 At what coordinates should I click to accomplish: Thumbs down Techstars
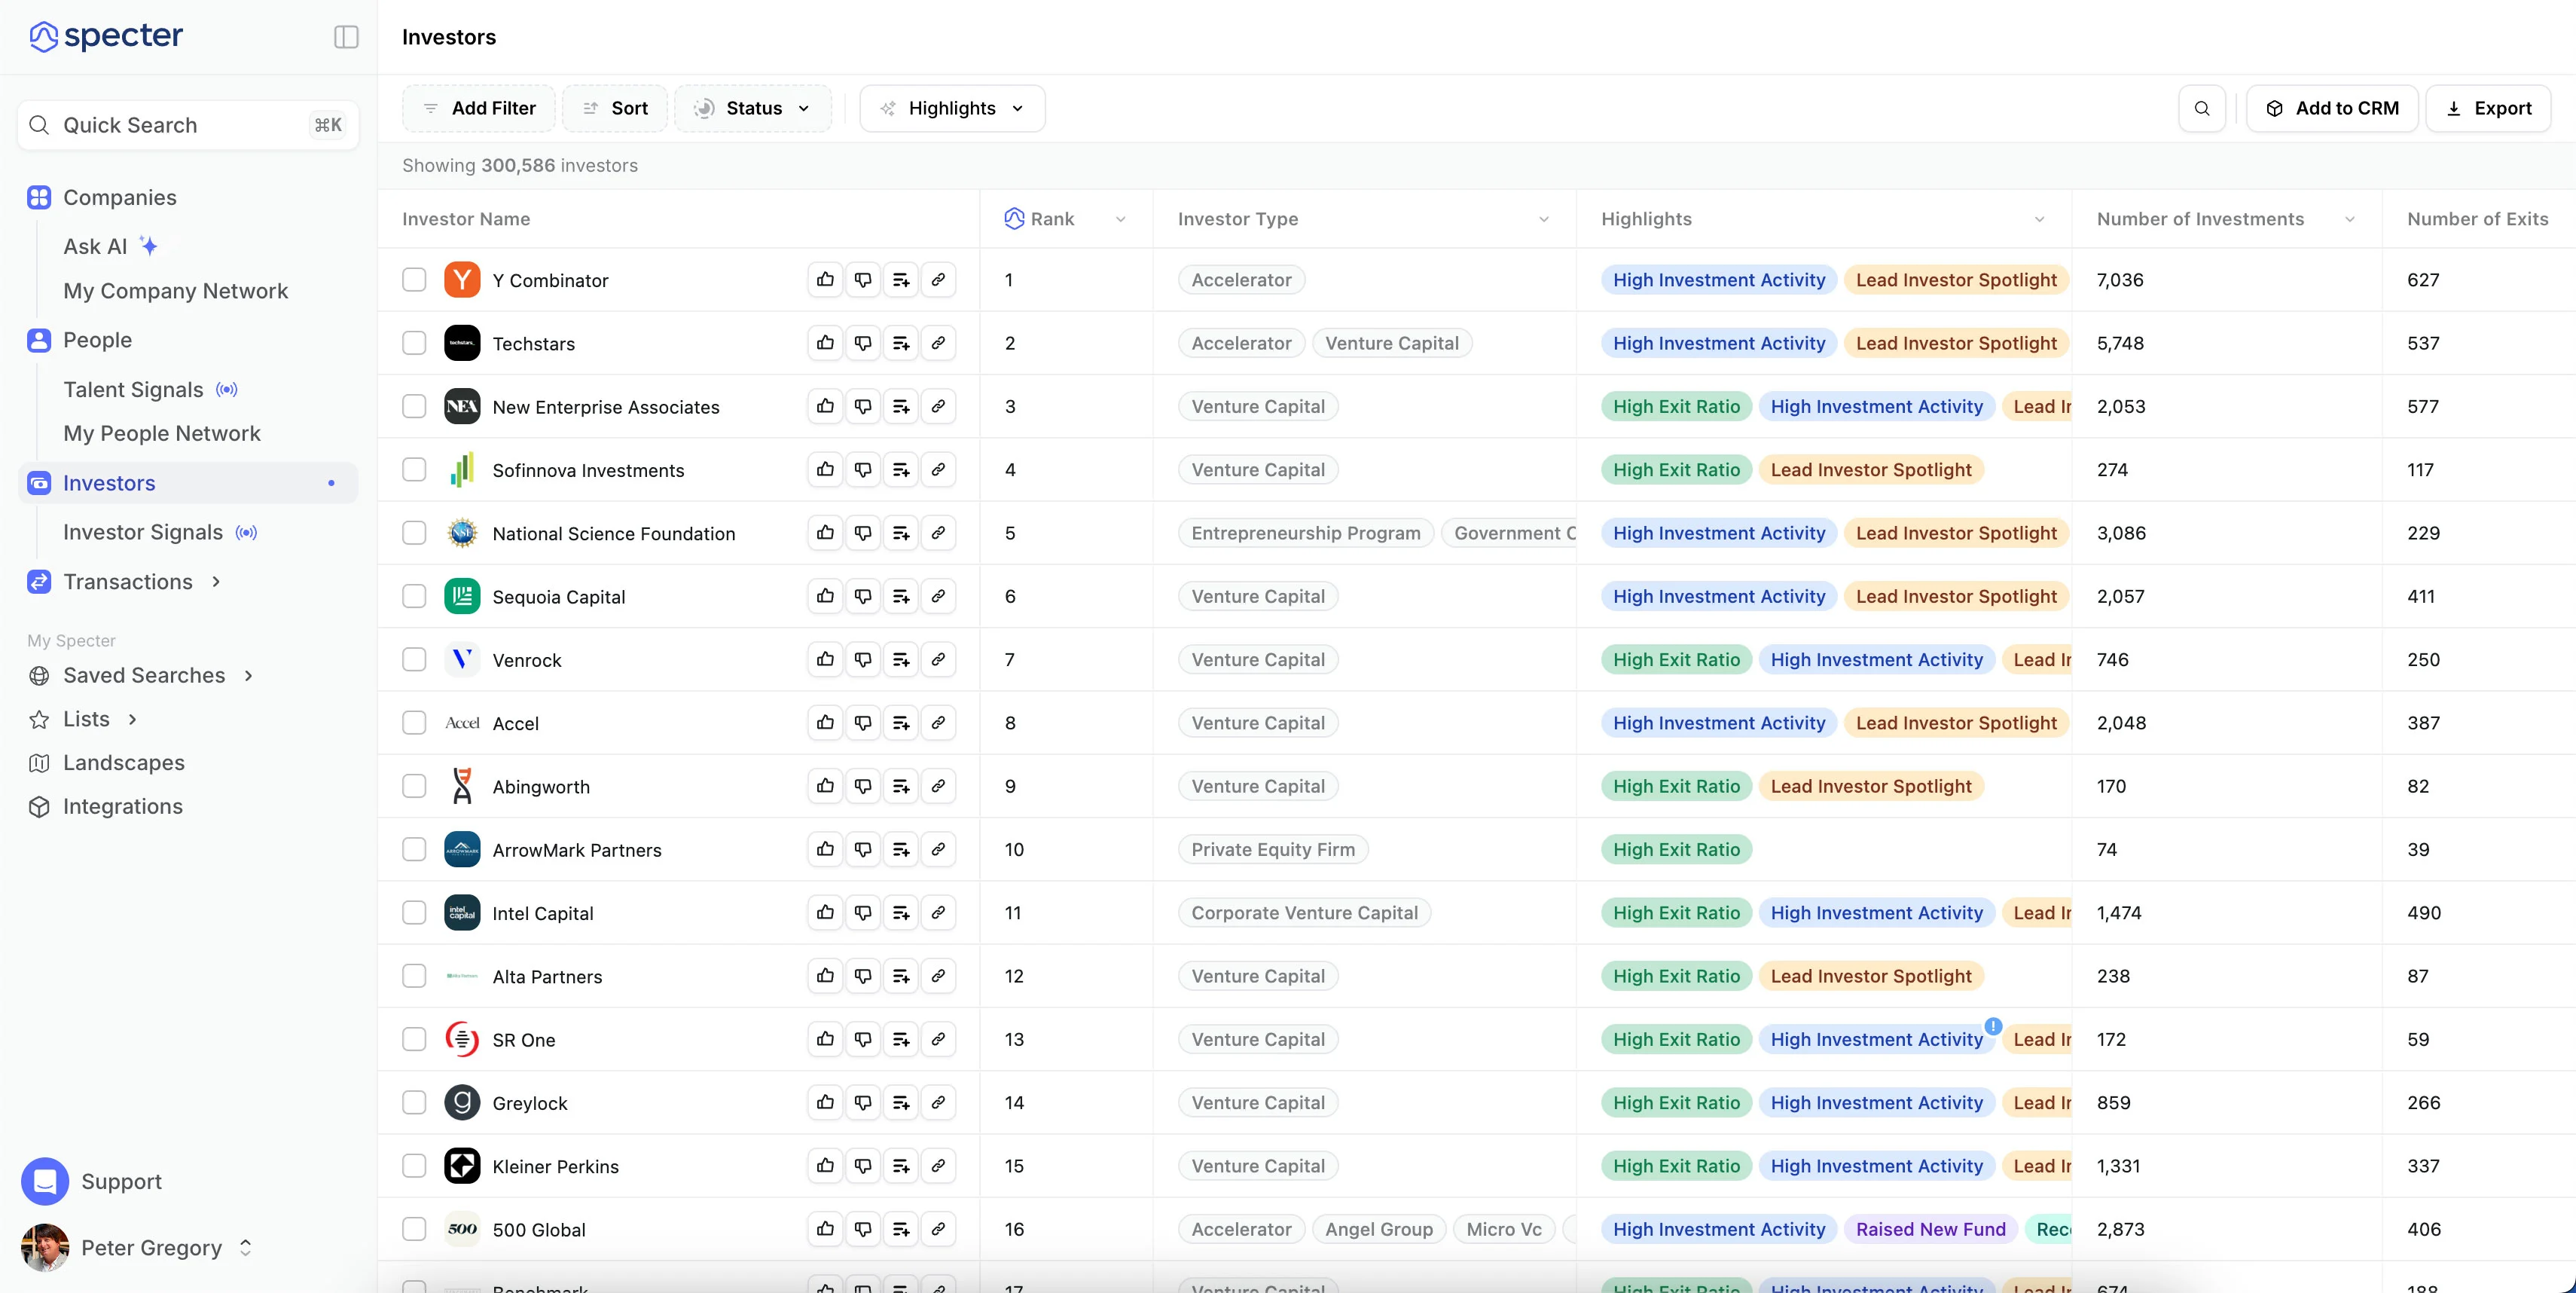click(x=863, y=343)
